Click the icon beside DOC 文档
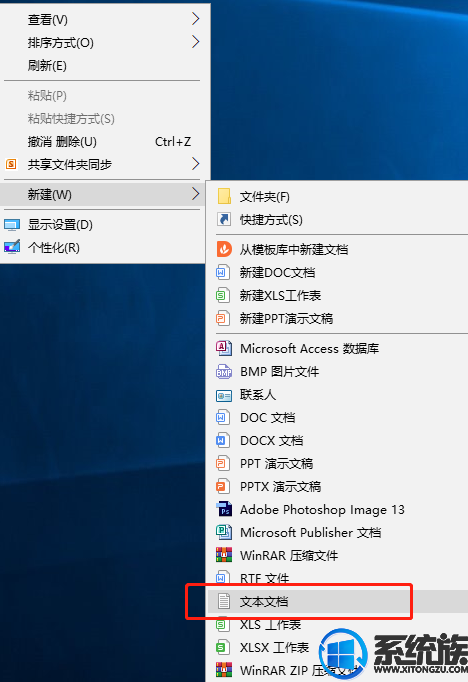This screenshot has height=682, width=468. point(222,418)
